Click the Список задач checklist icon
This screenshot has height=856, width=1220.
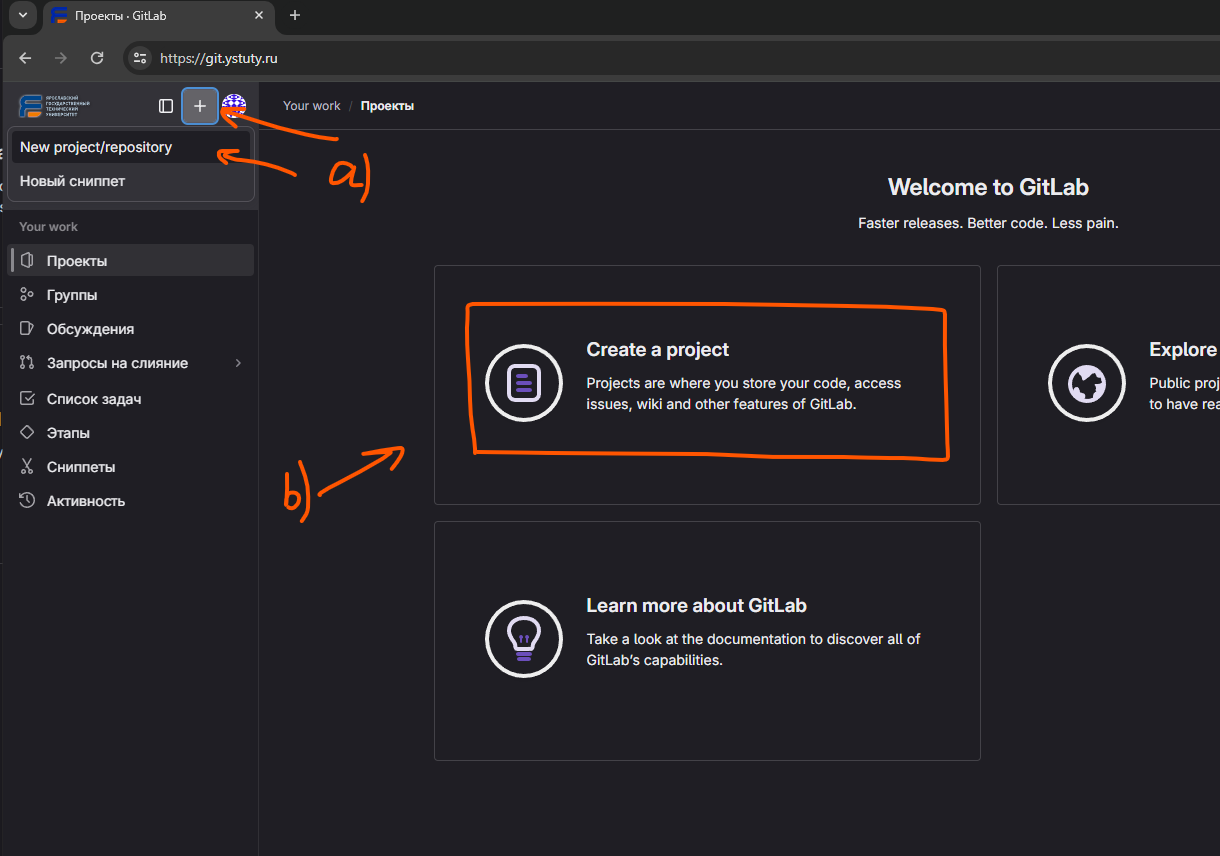click(27, 399)
